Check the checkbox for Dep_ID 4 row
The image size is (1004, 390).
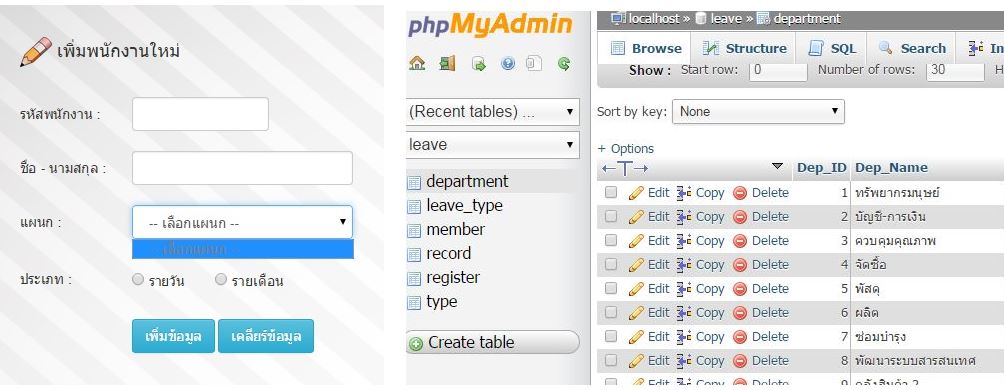611,264
